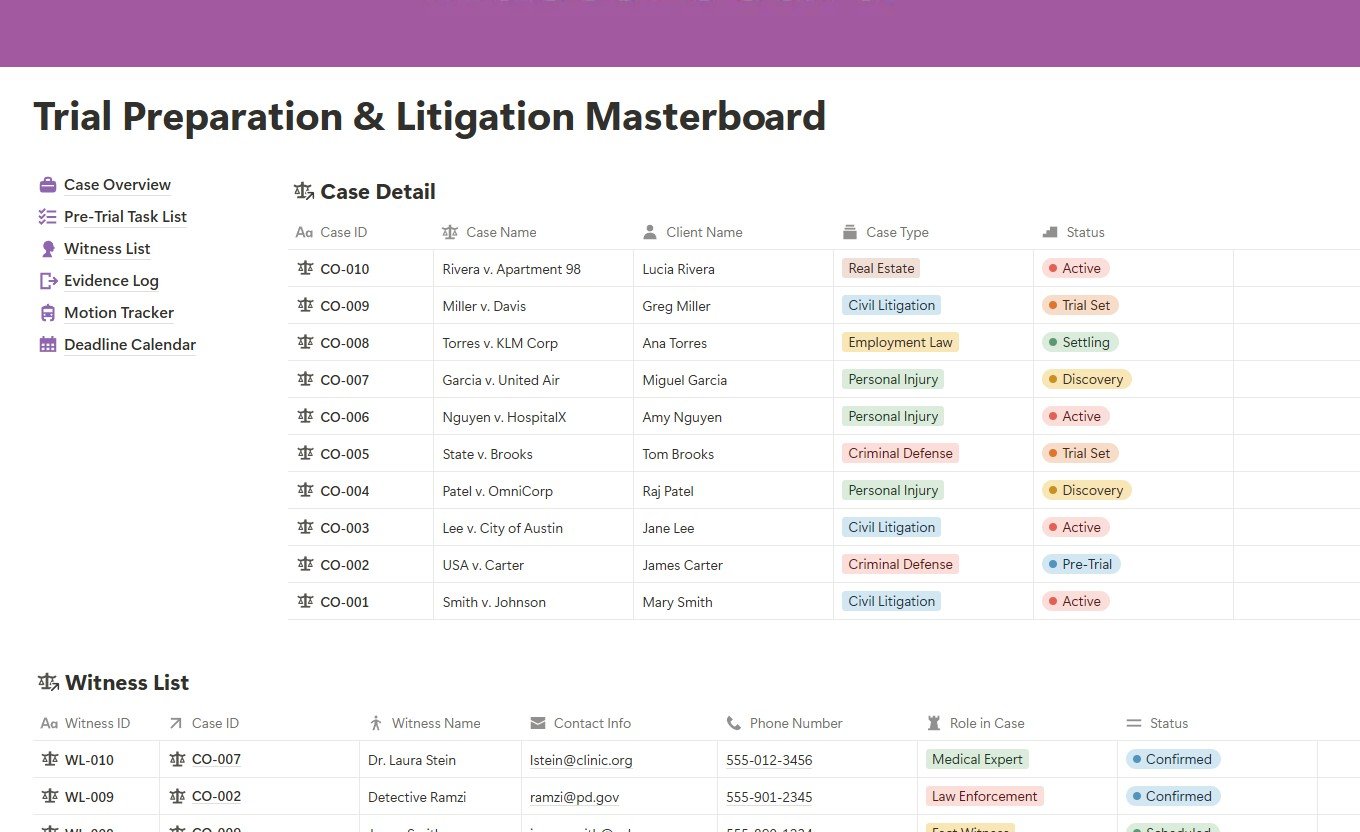The image size is (1360, 832).
Task: Click the envelope icon in Contact Info header
Action: pyautogui.click(x=538, y=723)
